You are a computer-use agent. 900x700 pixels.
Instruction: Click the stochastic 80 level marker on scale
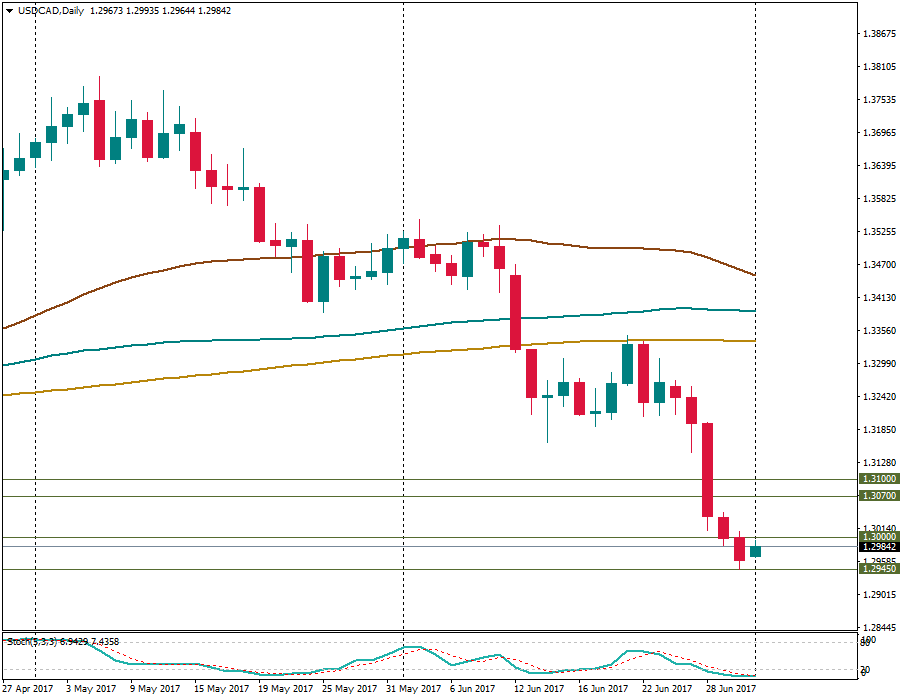866,643
